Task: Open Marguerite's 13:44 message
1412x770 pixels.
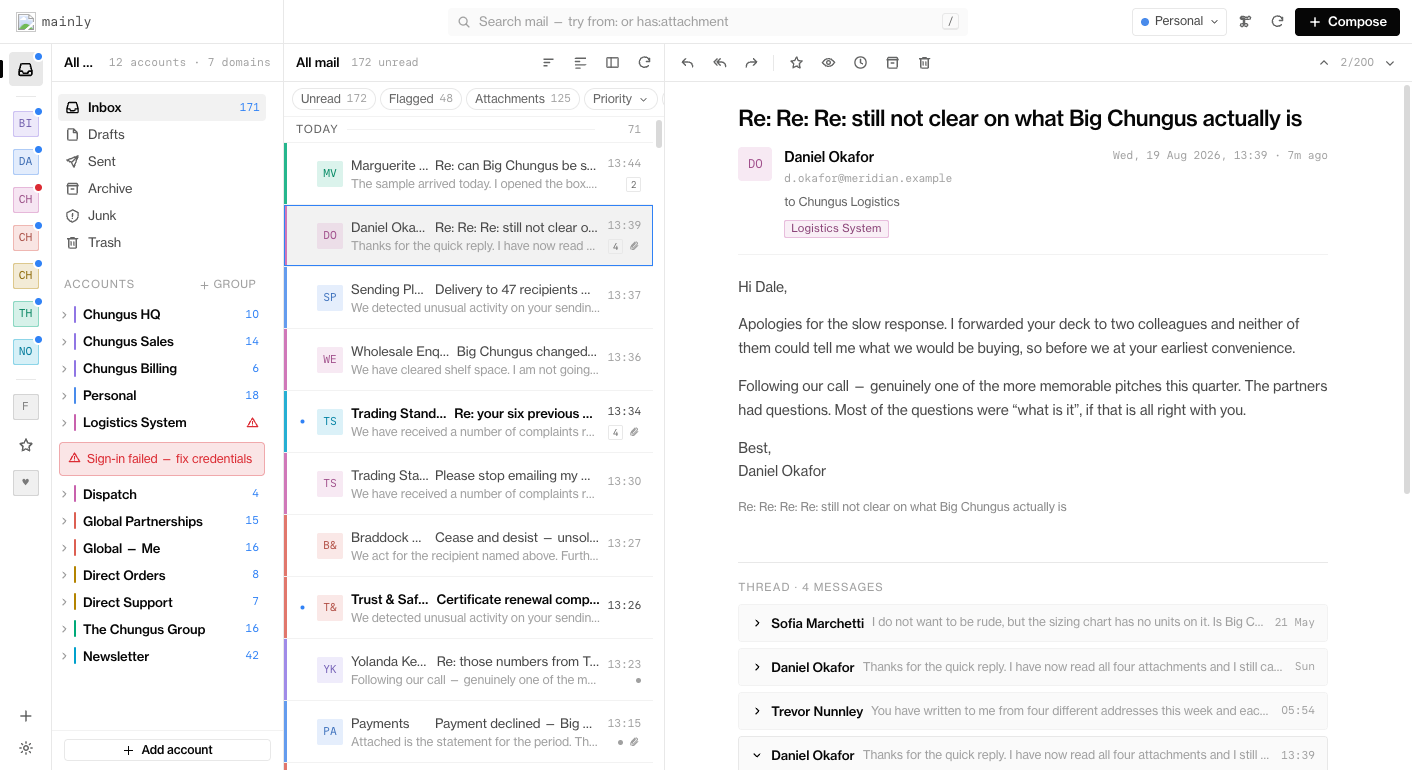Action: [x=469, y=174]
